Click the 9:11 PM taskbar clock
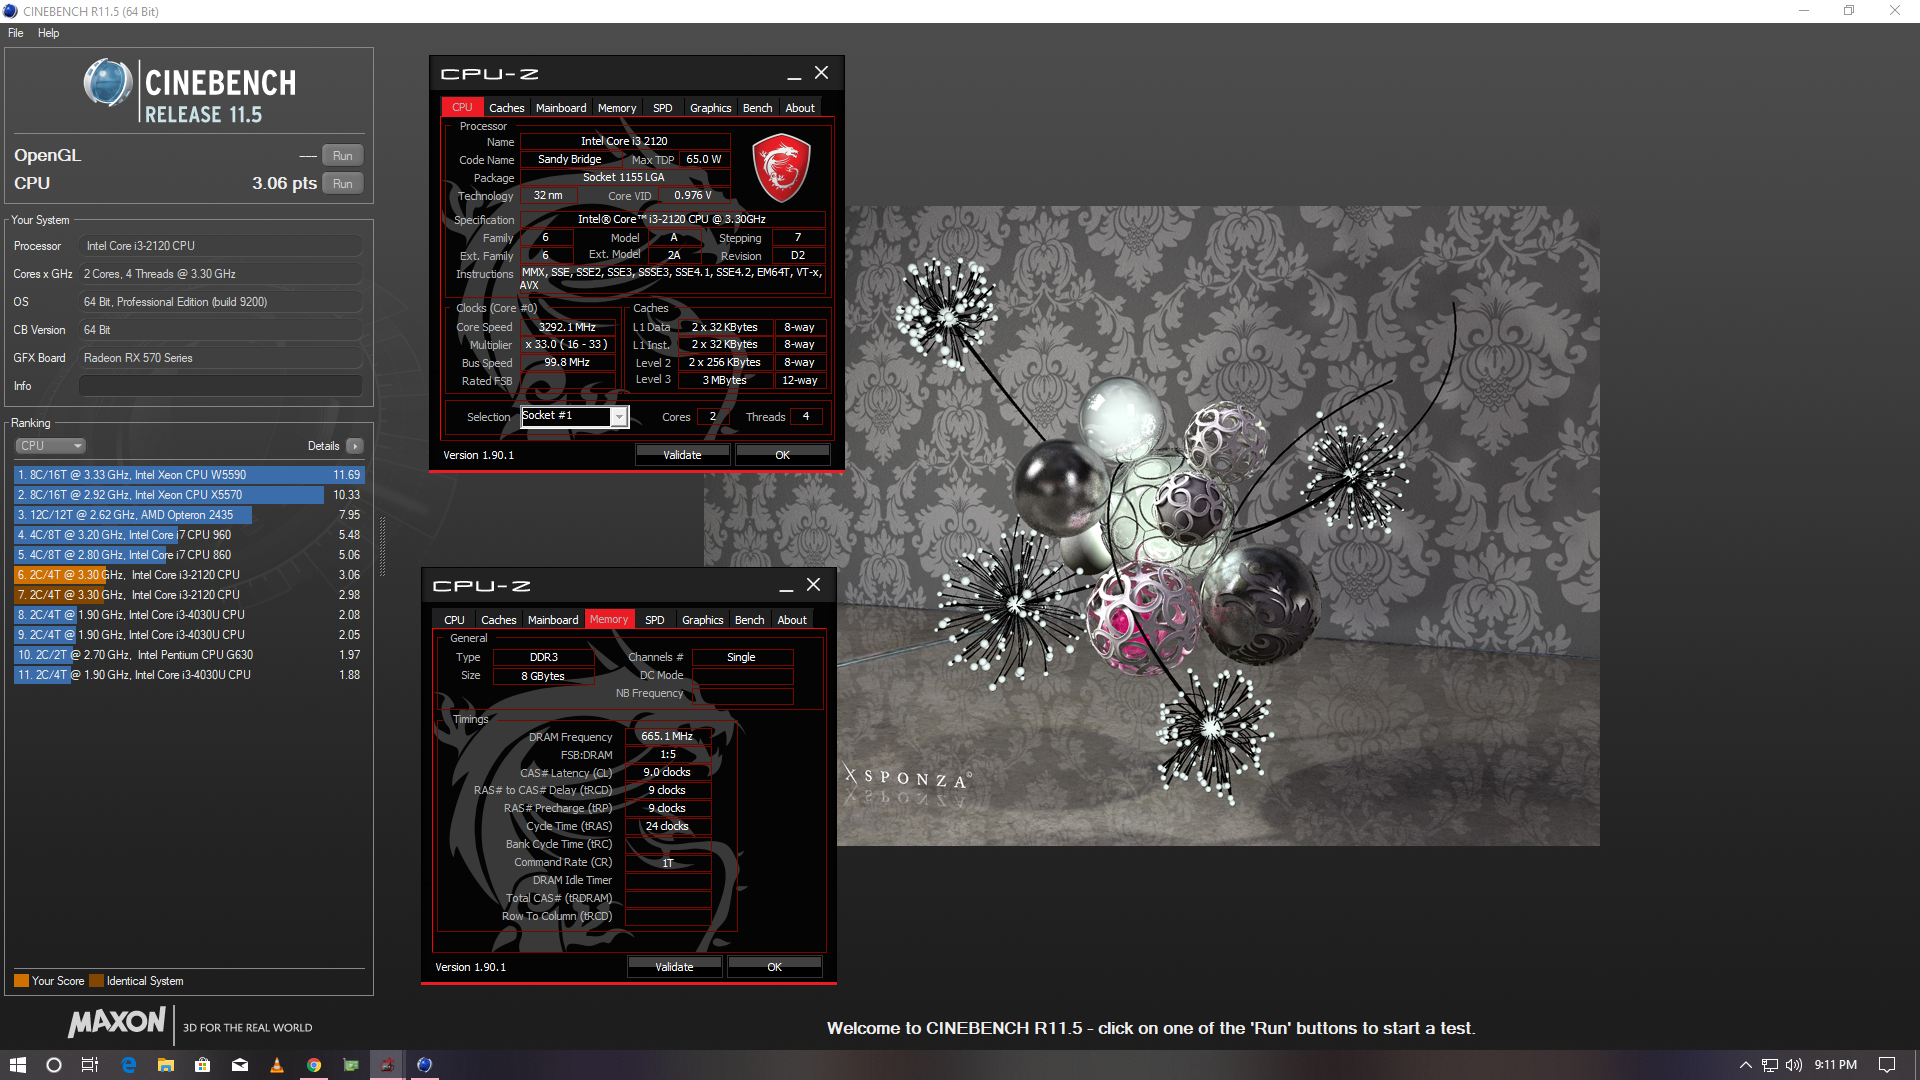This screenshot has width=1920, height=1080. pos(1836,1065)
